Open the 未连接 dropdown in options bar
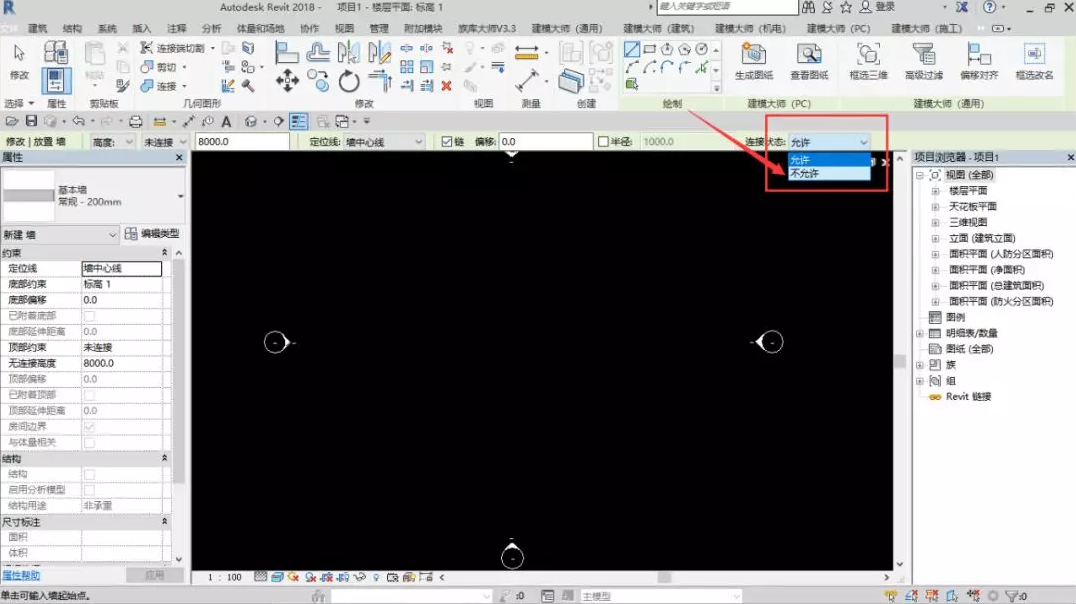The width and height of the screenshot is (1076, 604). pos(165,141)
